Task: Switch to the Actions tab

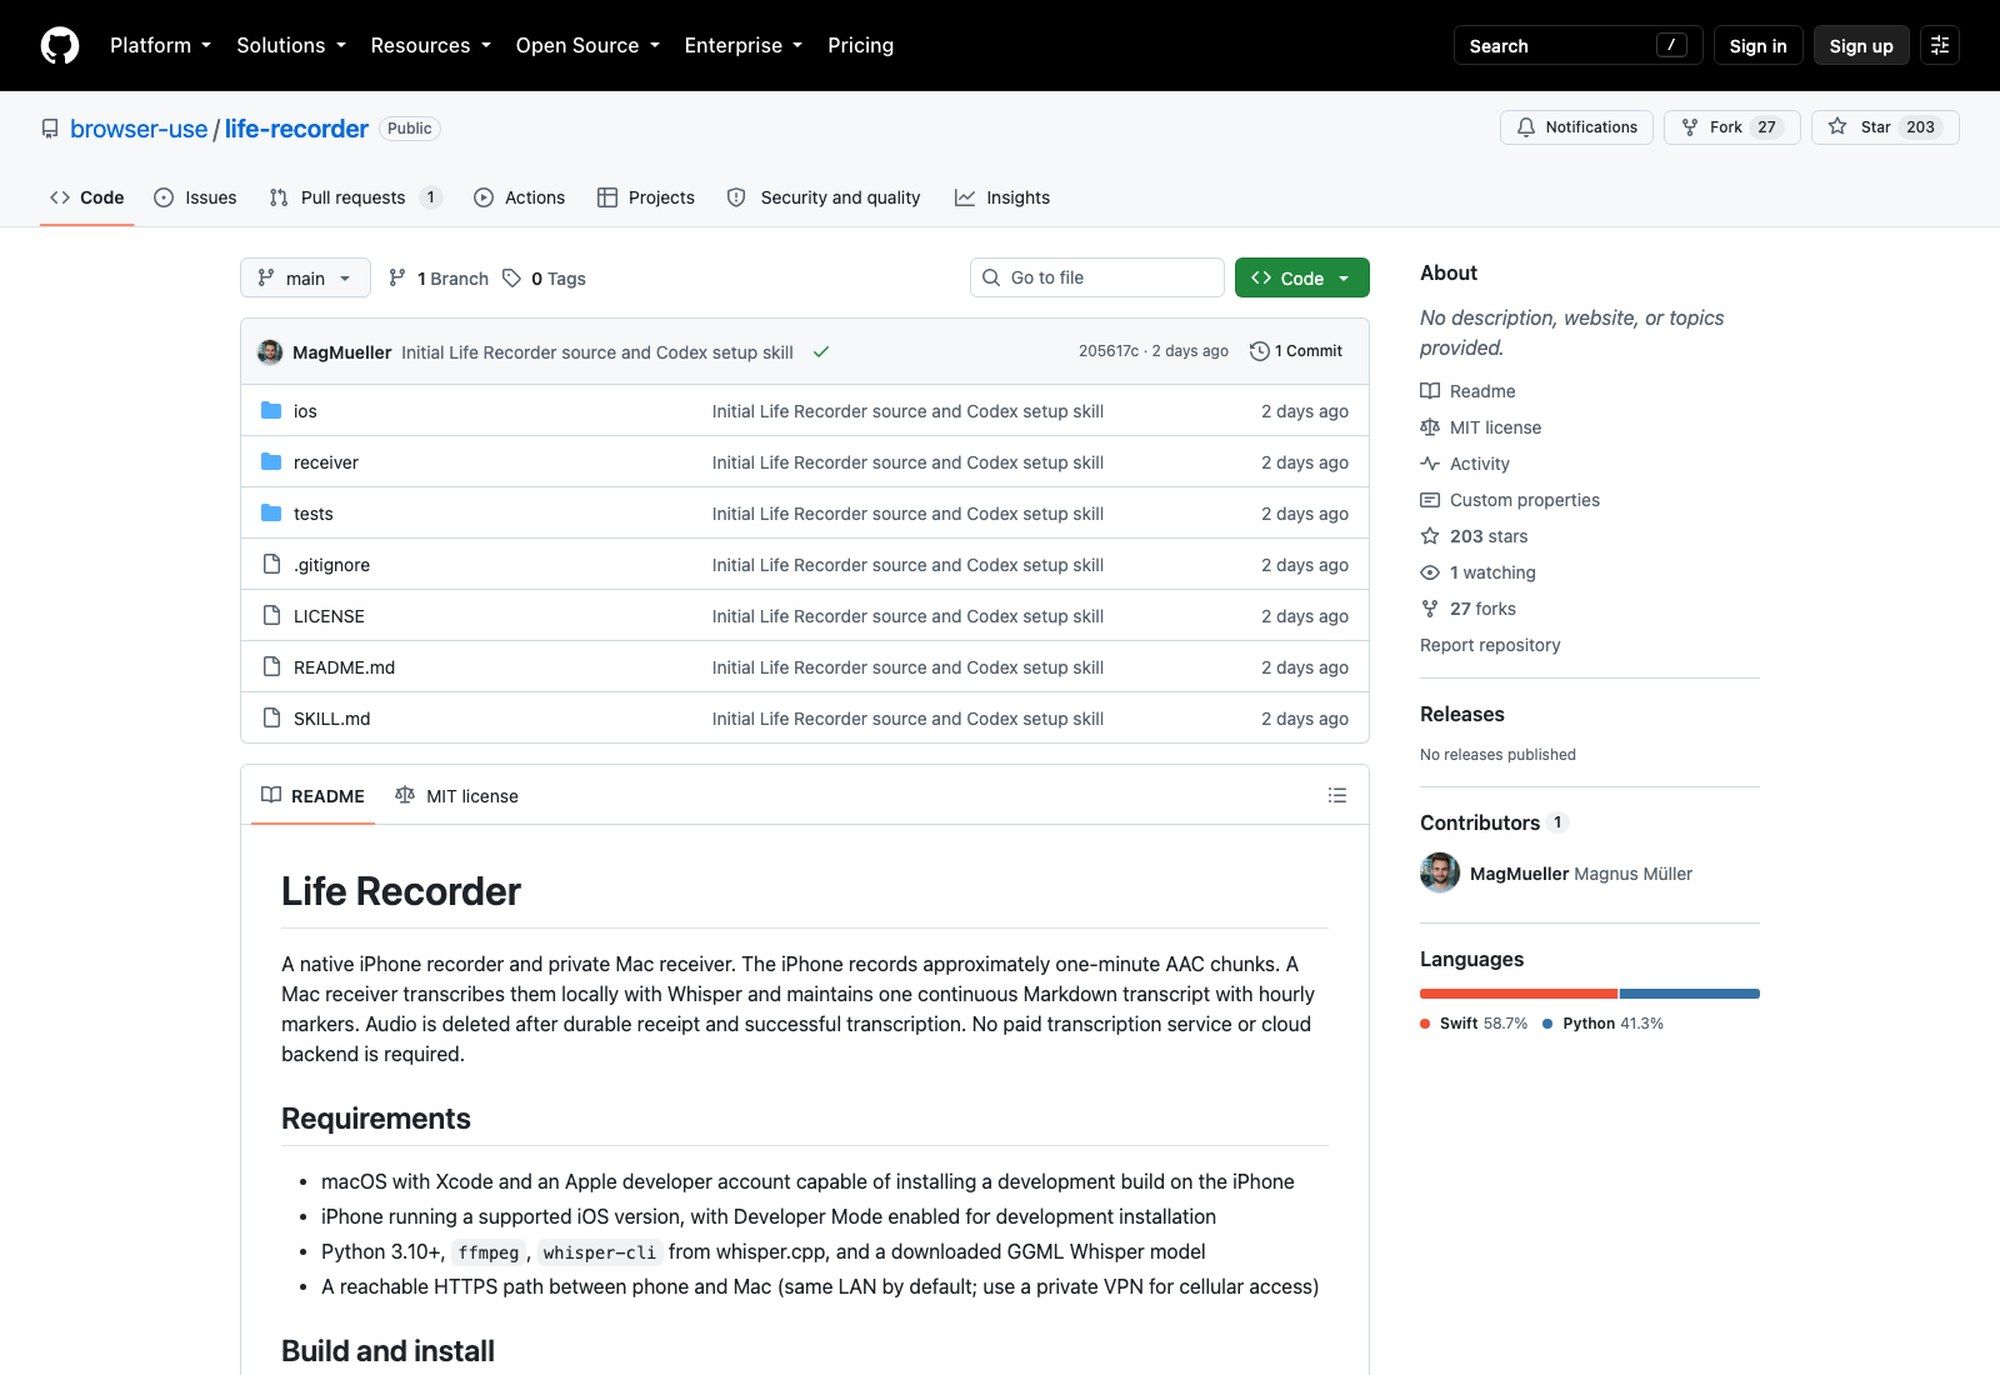Action: point(519,198)
